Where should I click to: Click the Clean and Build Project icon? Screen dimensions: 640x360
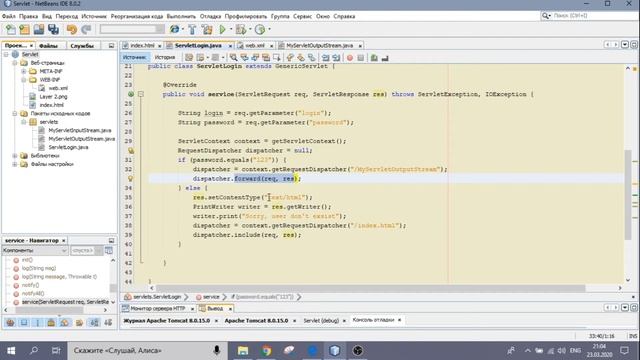pos(207,29)
